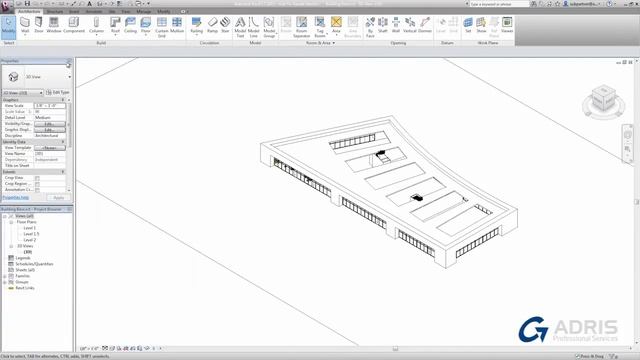
Task: Start the Model Text tool
Action: pyautogui.click(x=240, y=27)
